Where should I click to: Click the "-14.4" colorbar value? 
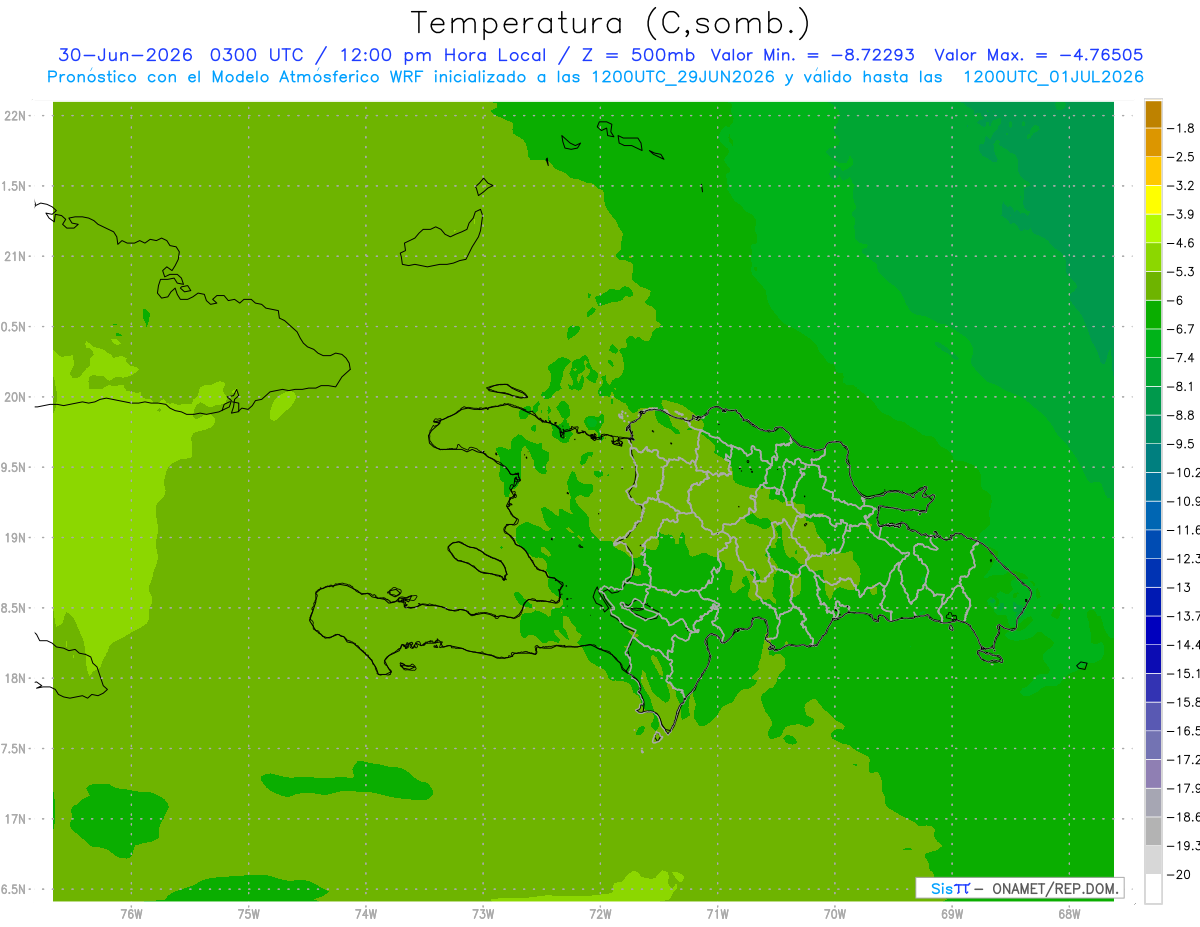point(1183,644)
